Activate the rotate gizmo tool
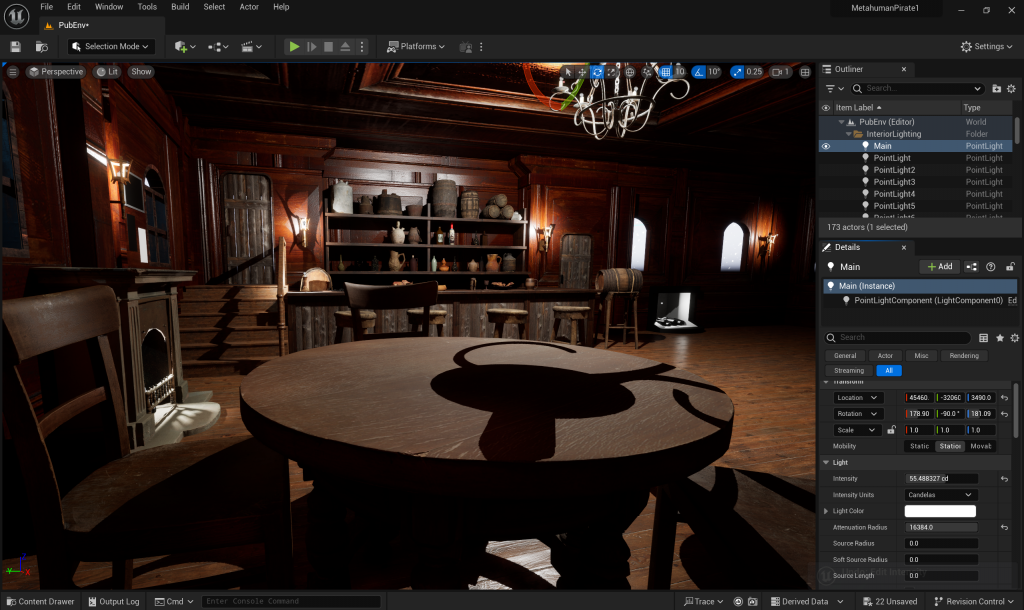 [597, 72]
